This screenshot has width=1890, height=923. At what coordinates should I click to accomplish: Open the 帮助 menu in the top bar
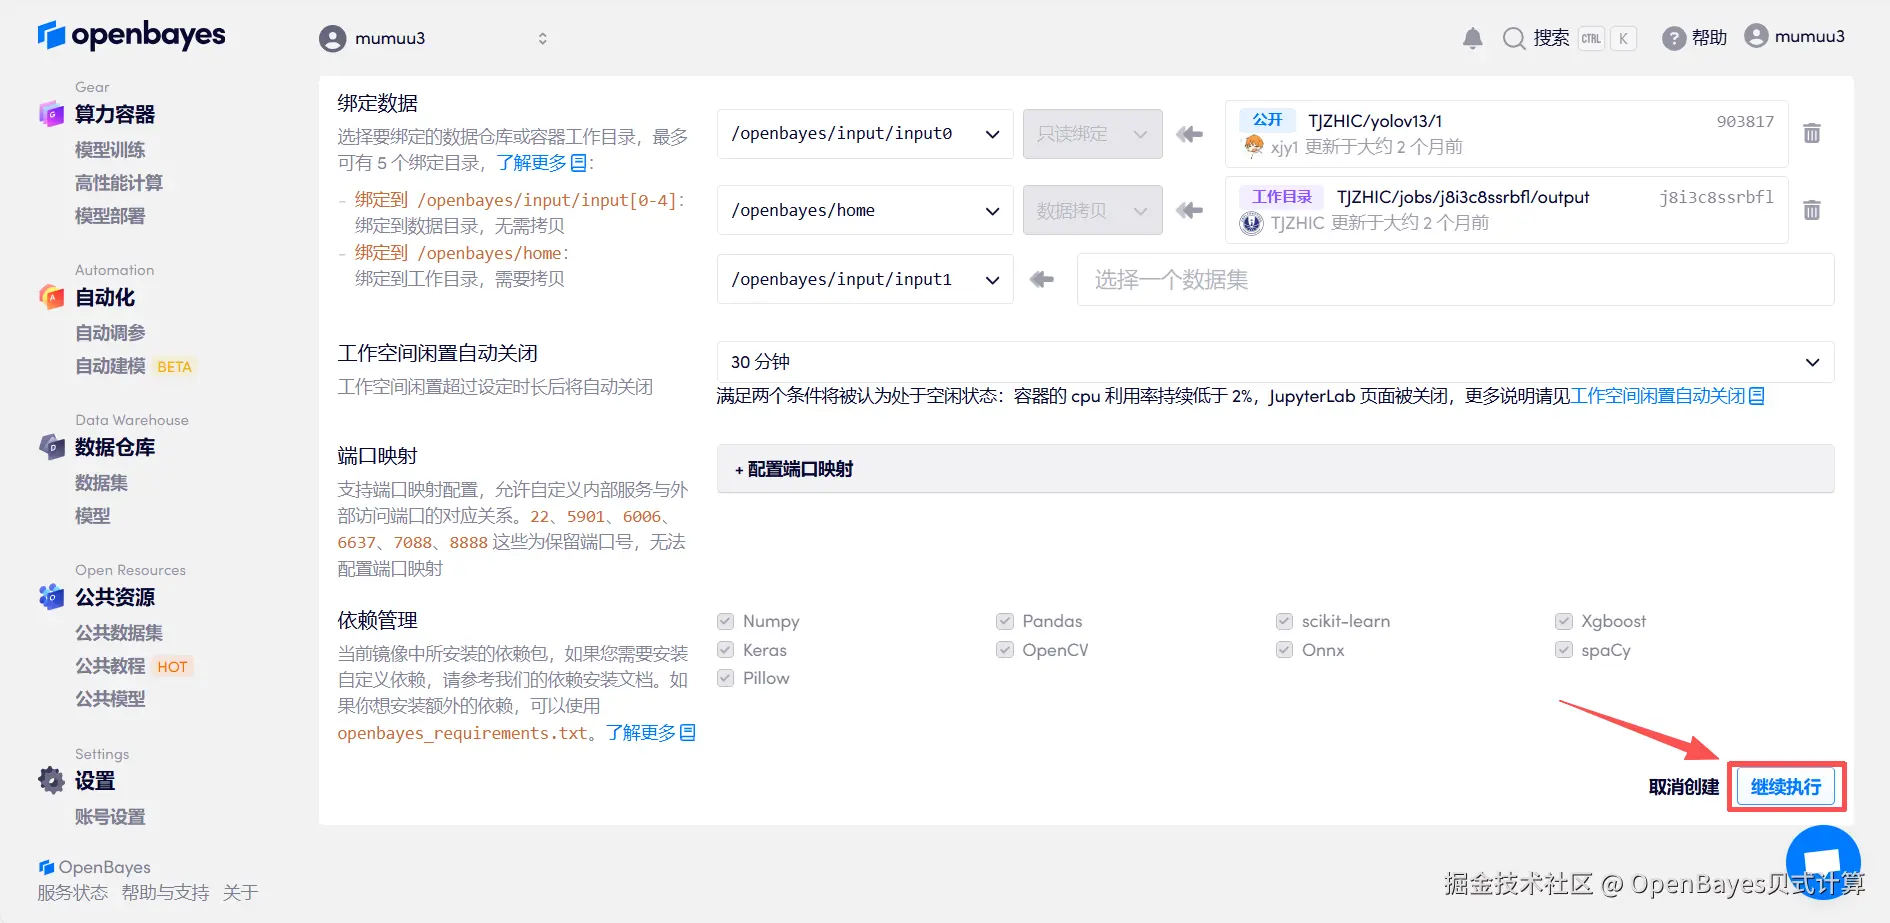pyautogui.click(x=1694, y=37)
